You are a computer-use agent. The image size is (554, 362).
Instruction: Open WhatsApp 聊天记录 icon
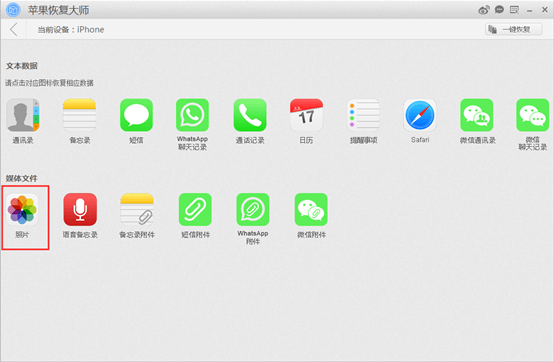point(193,115)
